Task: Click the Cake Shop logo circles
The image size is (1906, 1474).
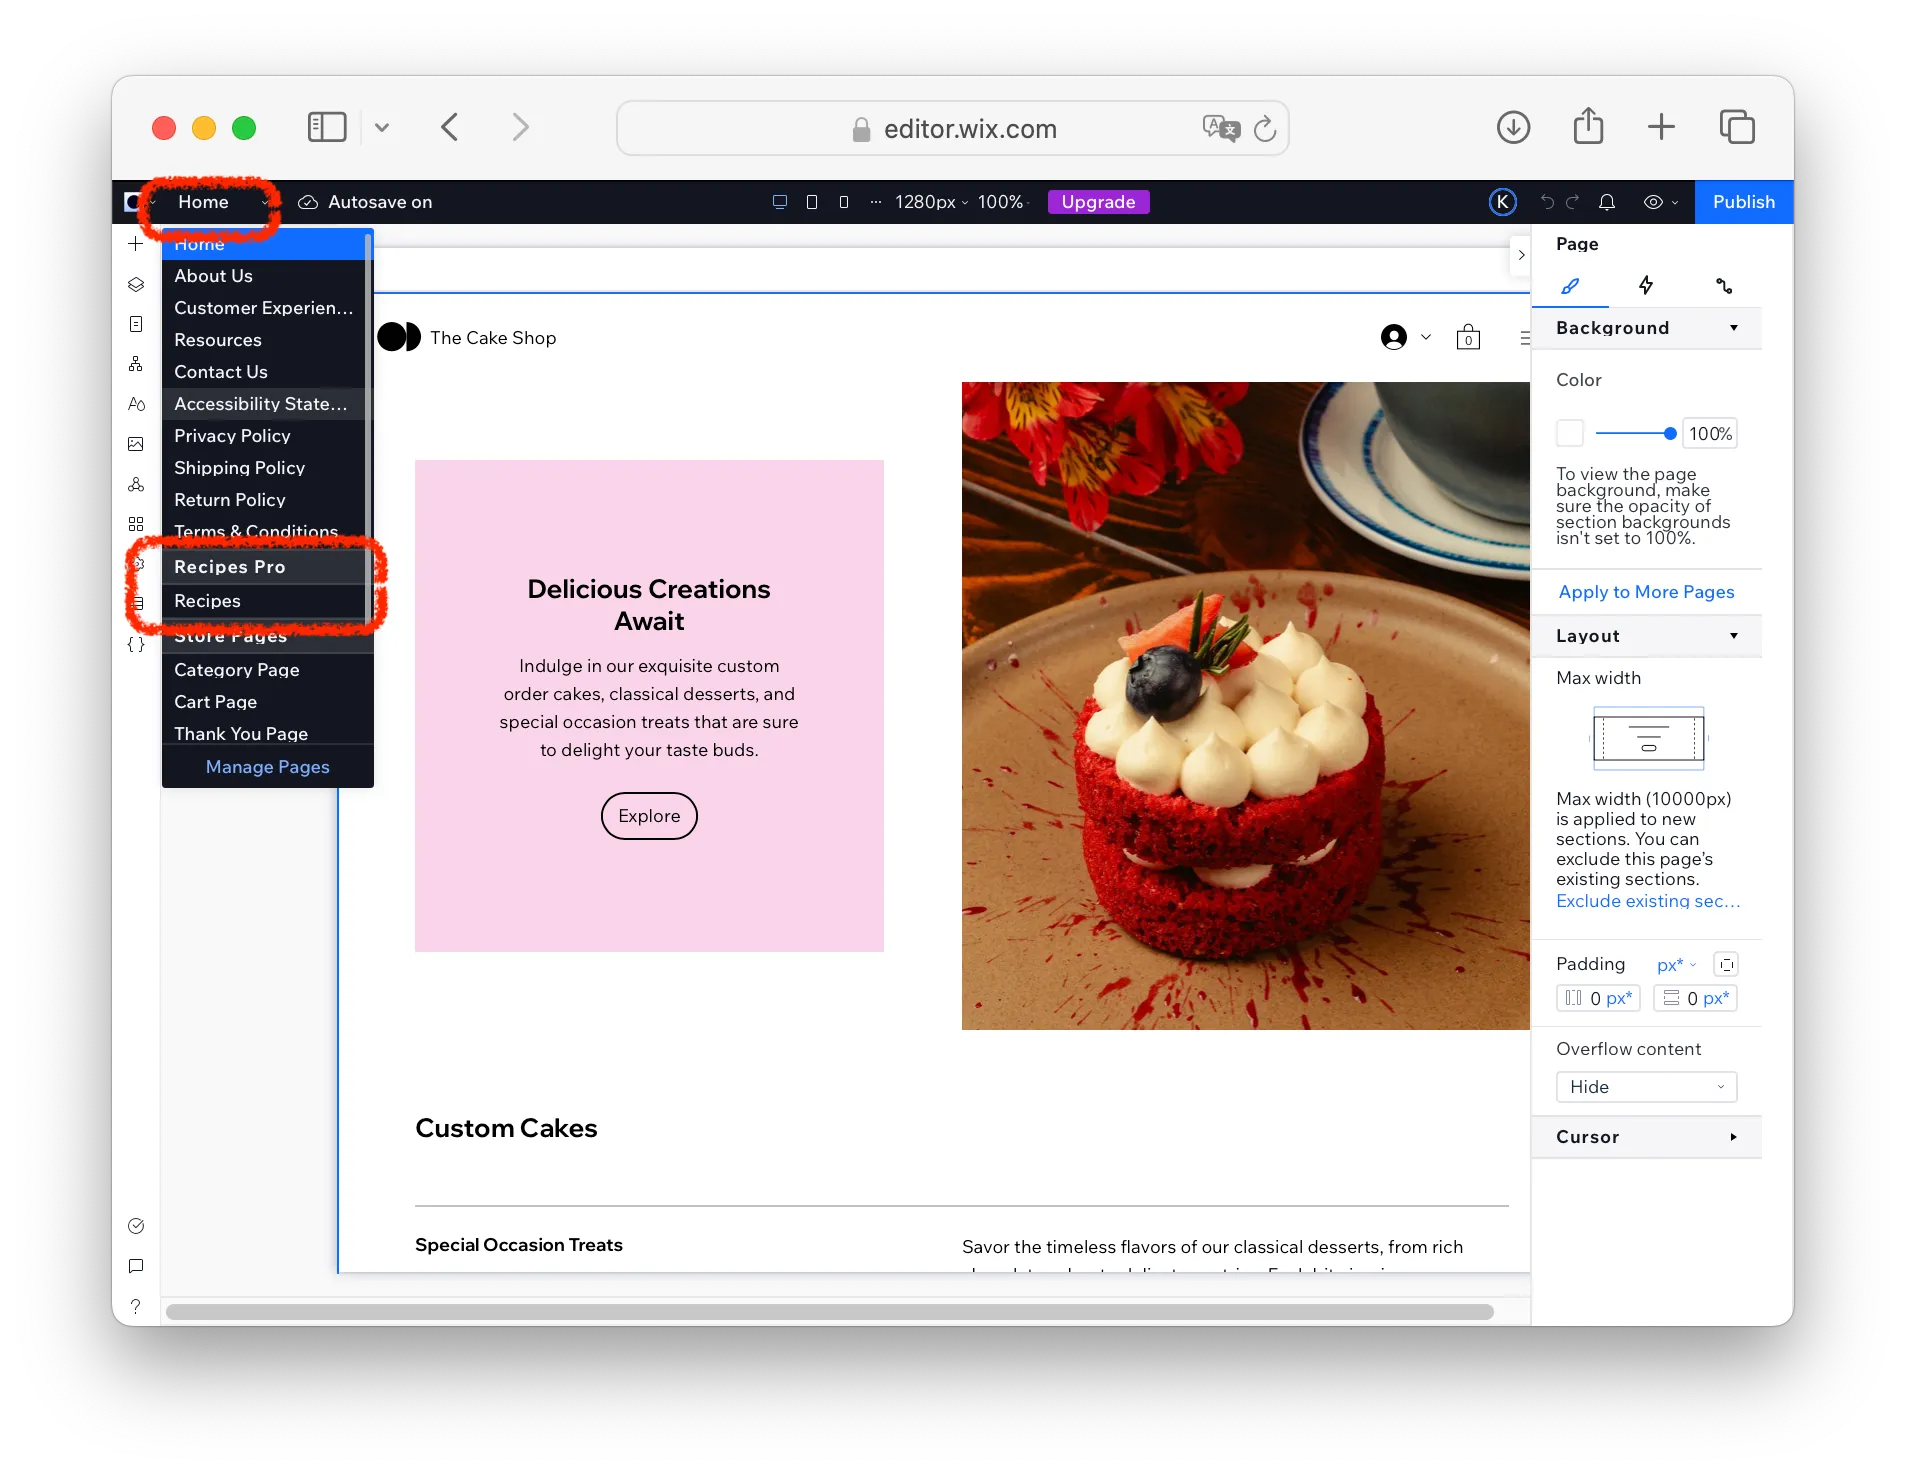Action: click(x=399, y=337)
